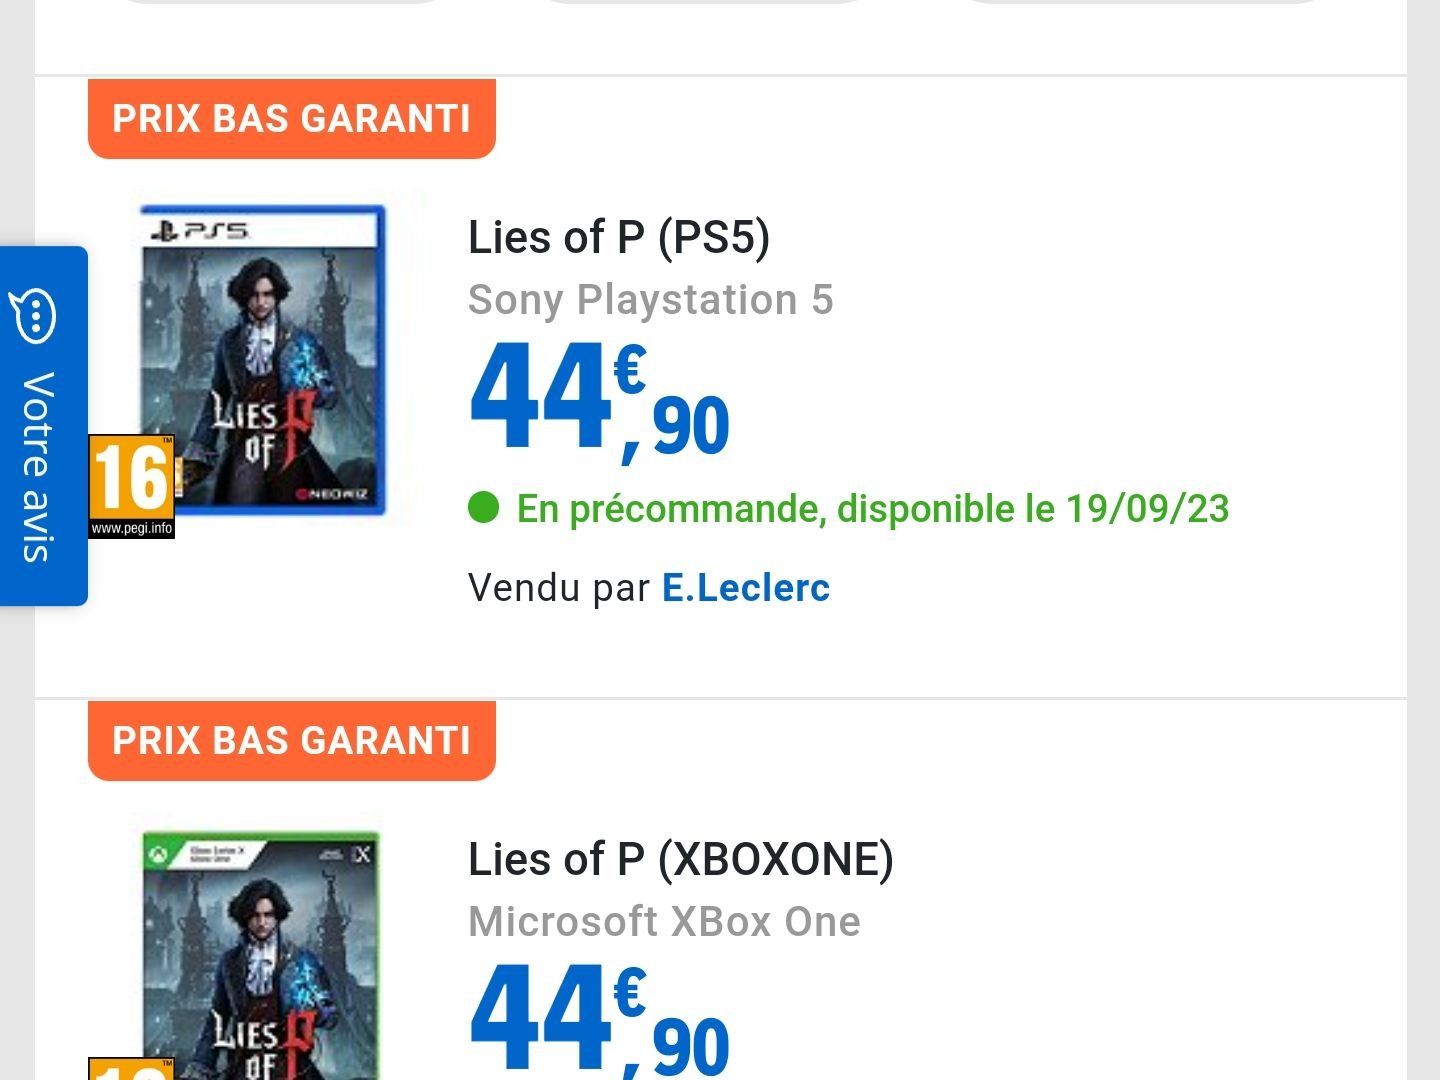Click Xbox product Prix Bas Garanti badge

tap(292, 740)
